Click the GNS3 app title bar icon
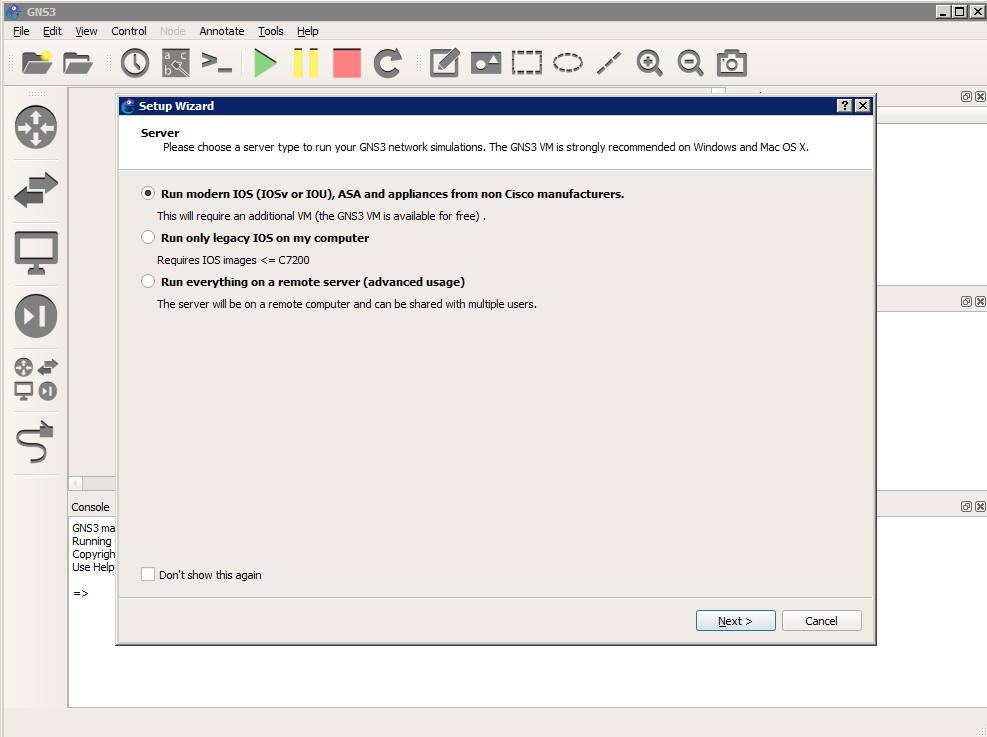 13,11
